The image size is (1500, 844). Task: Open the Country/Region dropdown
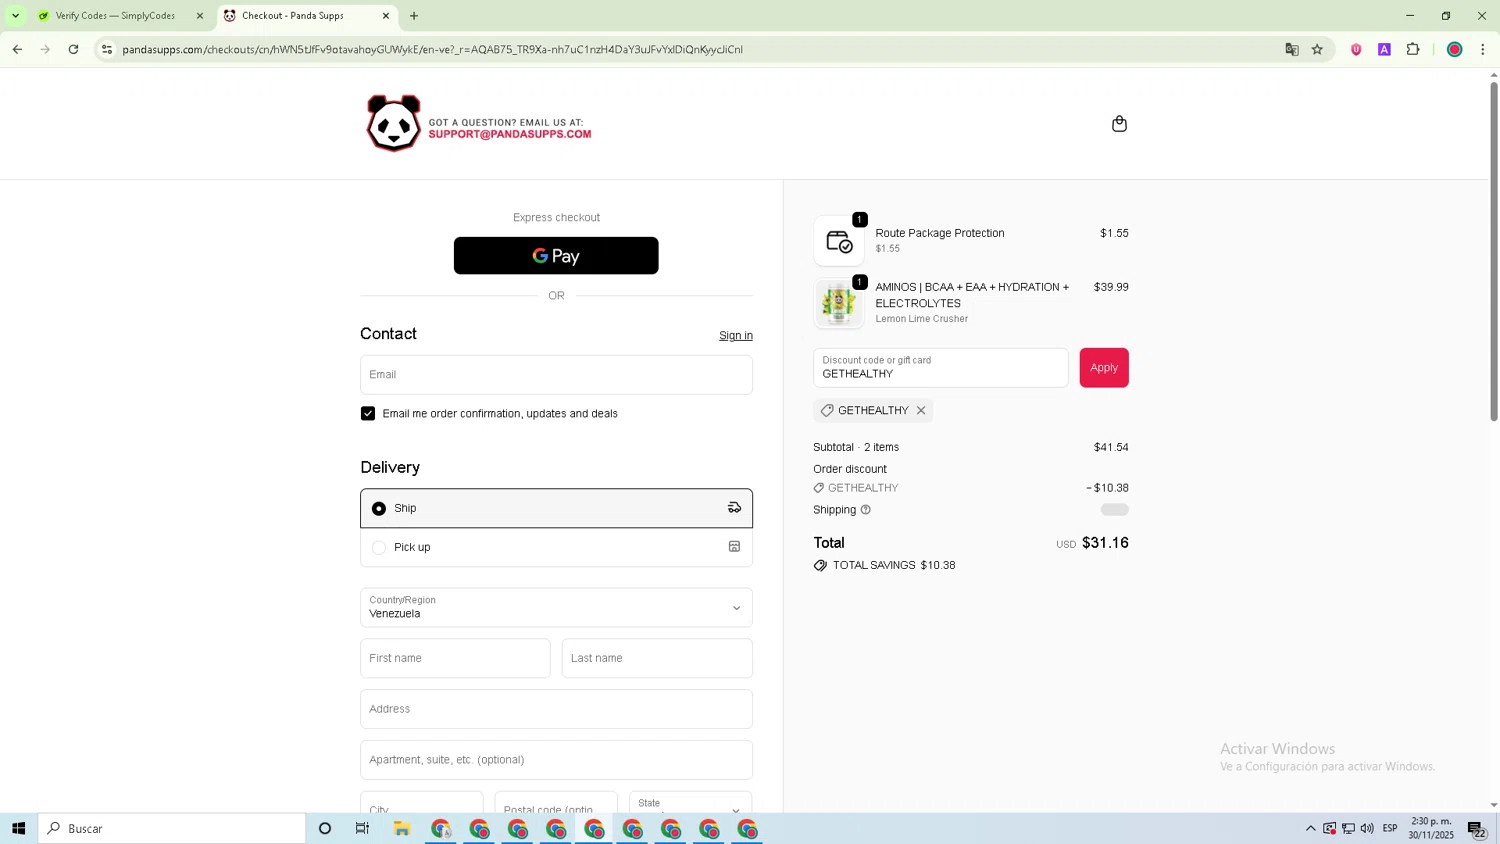(x=556, y=608)
